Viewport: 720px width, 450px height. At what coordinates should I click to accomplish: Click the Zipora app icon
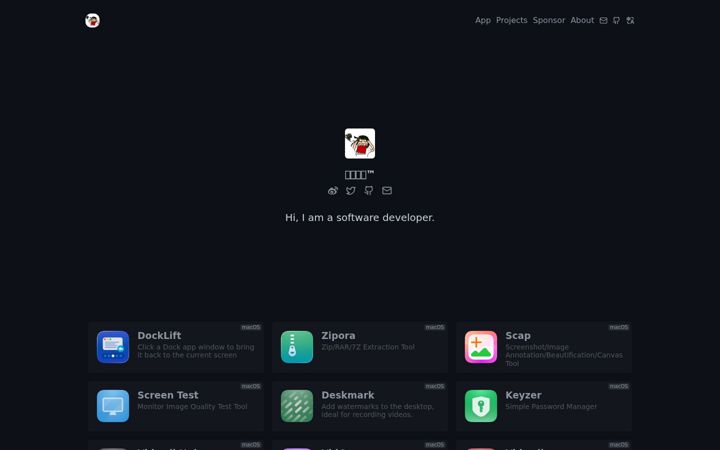pyautogui.click(x=297, y=347)
